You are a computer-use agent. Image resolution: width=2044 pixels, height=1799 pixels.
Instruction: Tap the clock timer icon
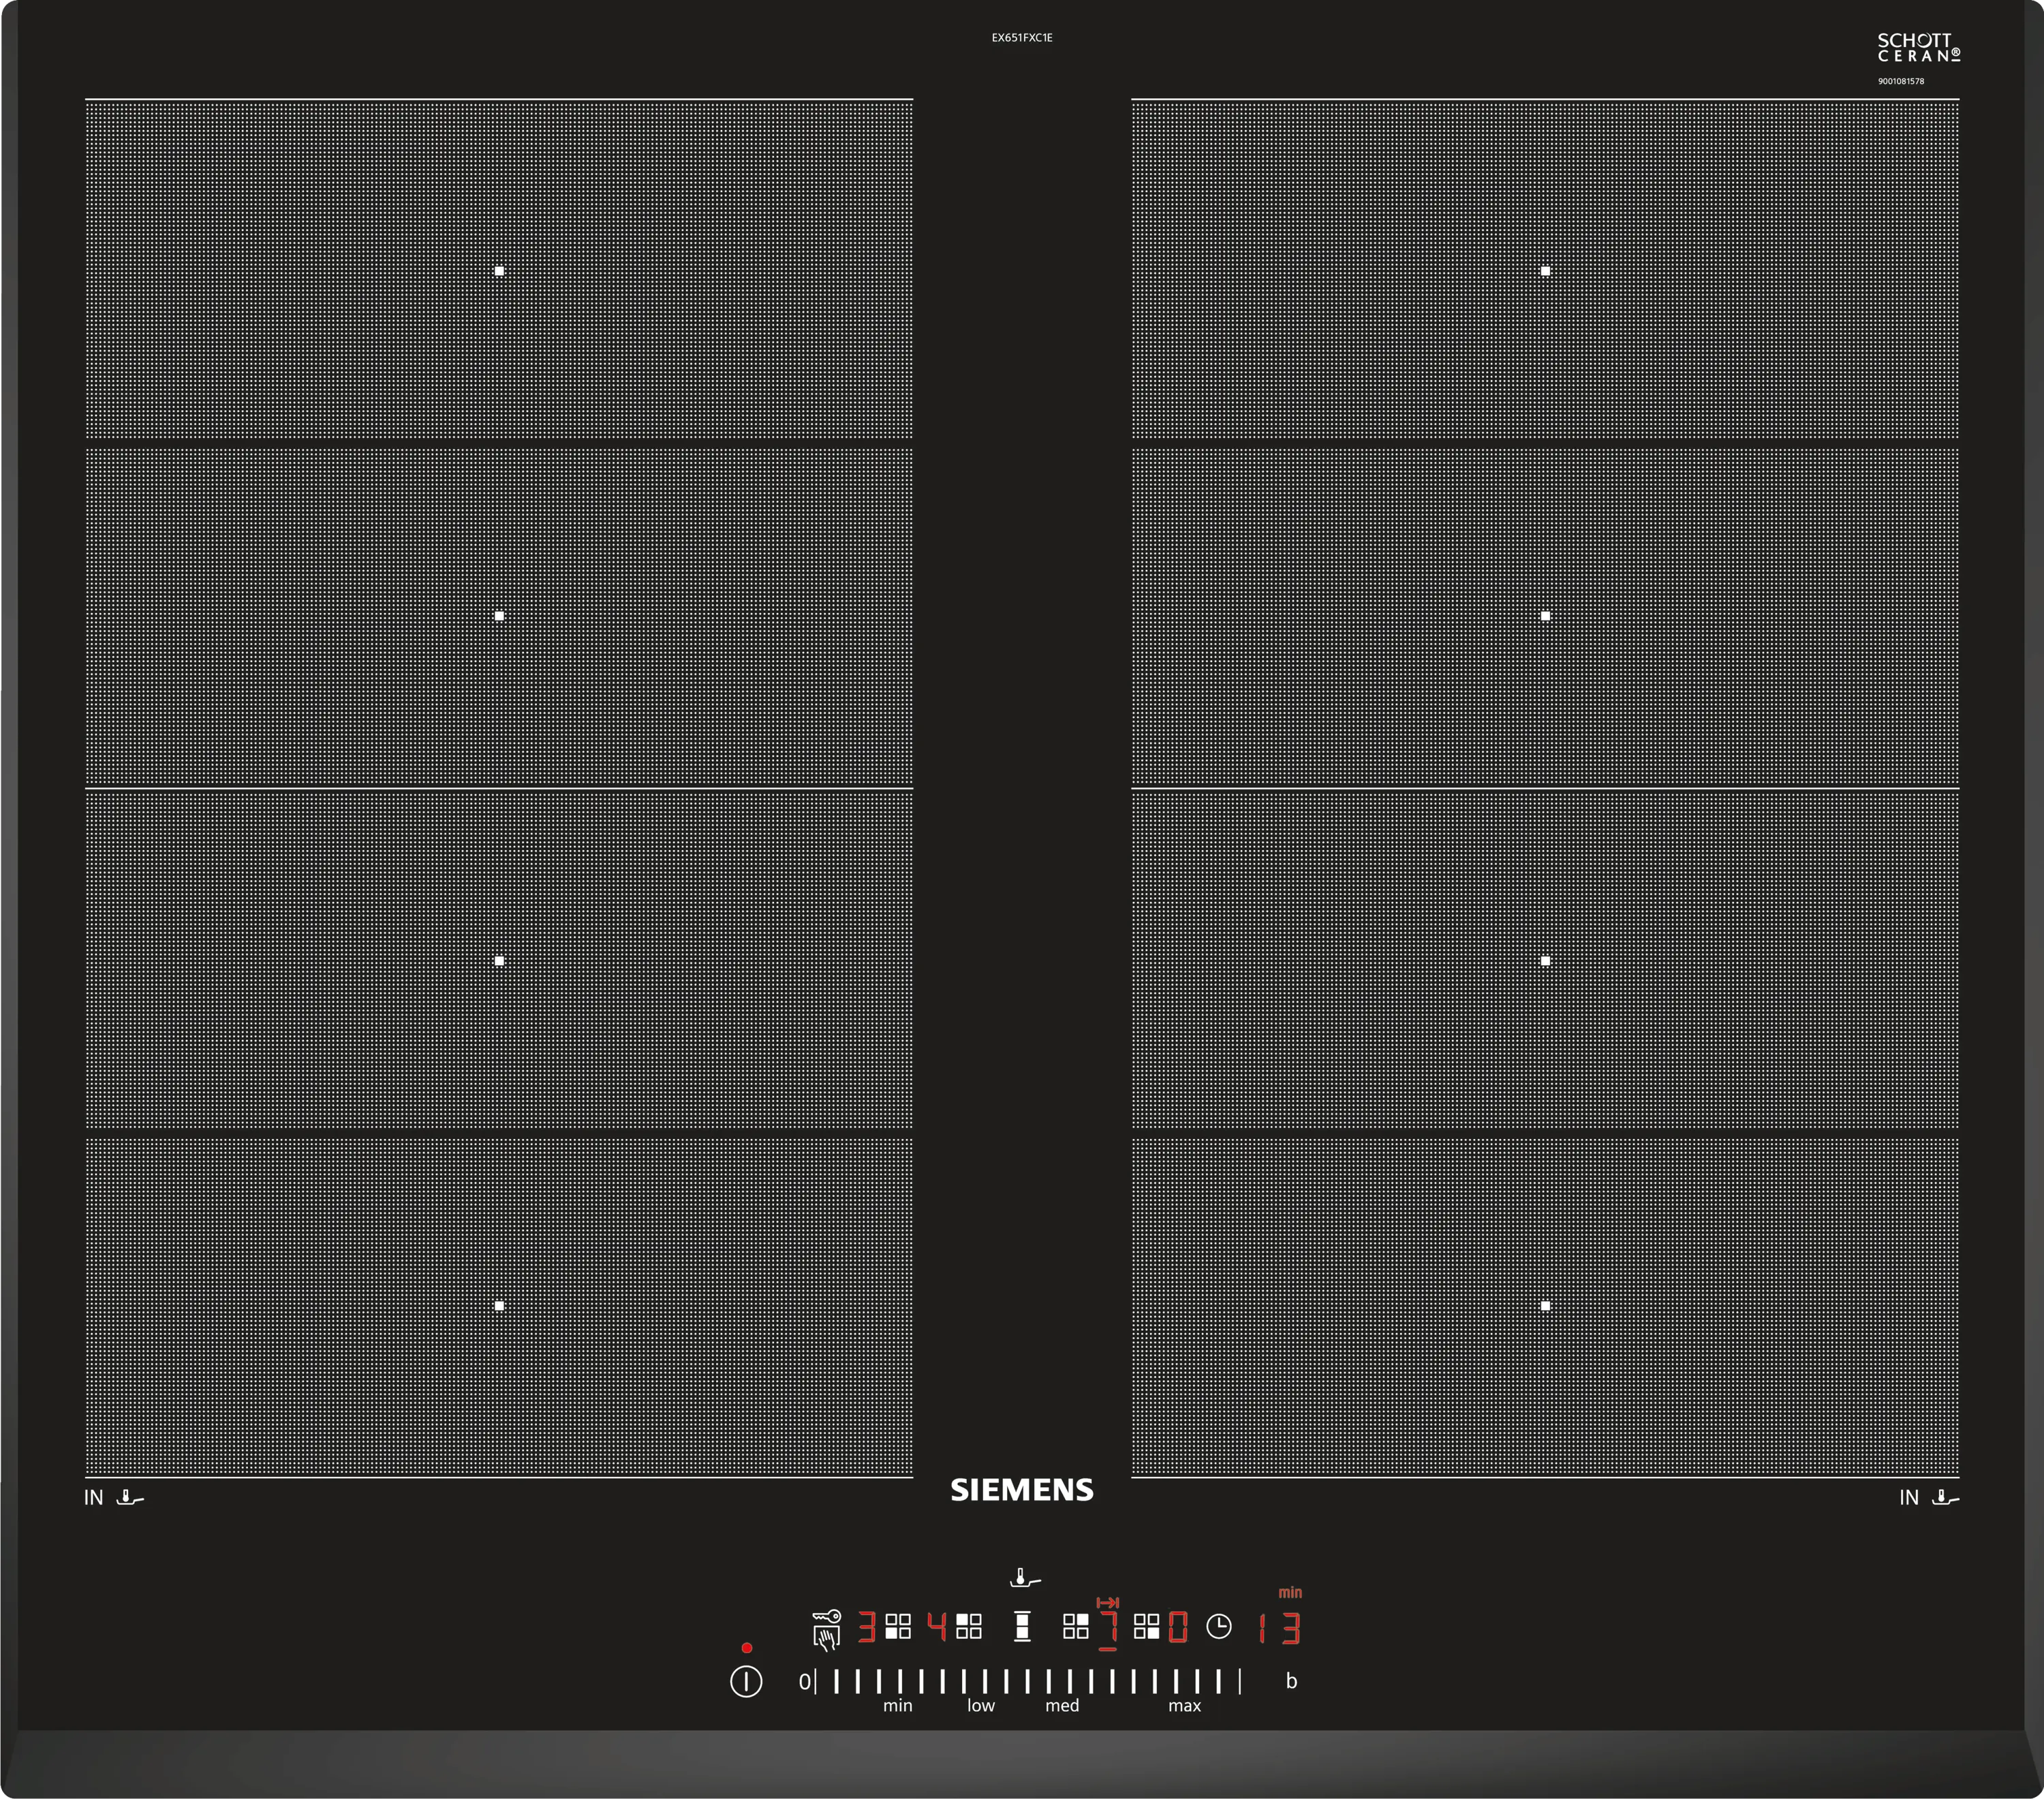click(x=1218, y=1626)
